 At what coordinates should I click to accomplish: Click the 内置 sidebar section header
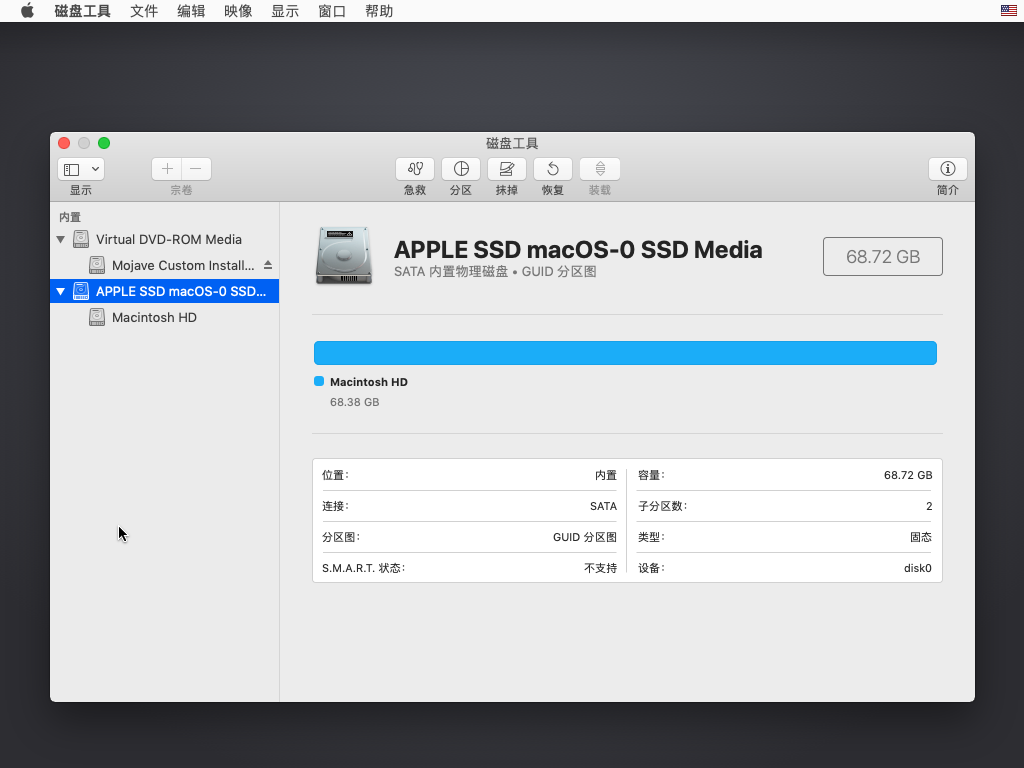(70, 217)
